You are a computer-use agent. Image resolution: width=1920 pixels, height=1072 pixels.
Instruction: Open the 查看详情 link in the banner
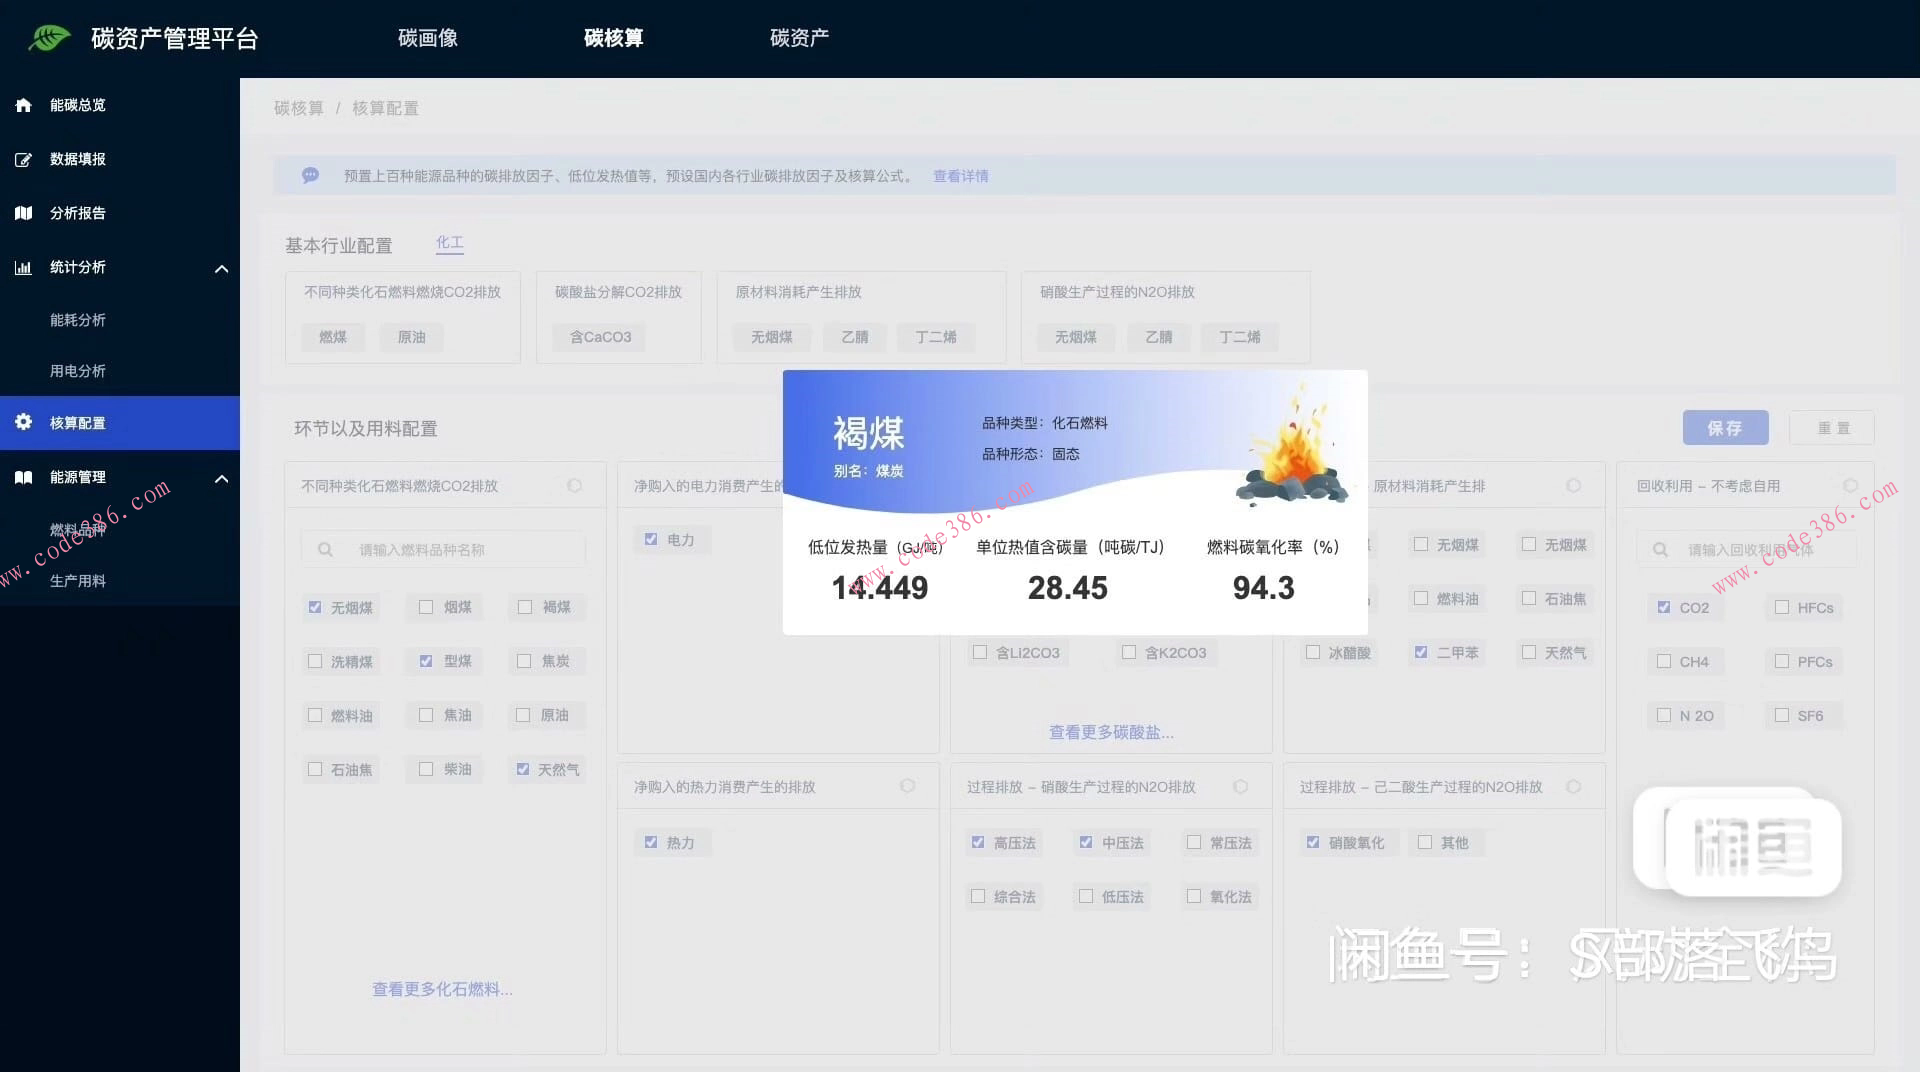(959, 175)
